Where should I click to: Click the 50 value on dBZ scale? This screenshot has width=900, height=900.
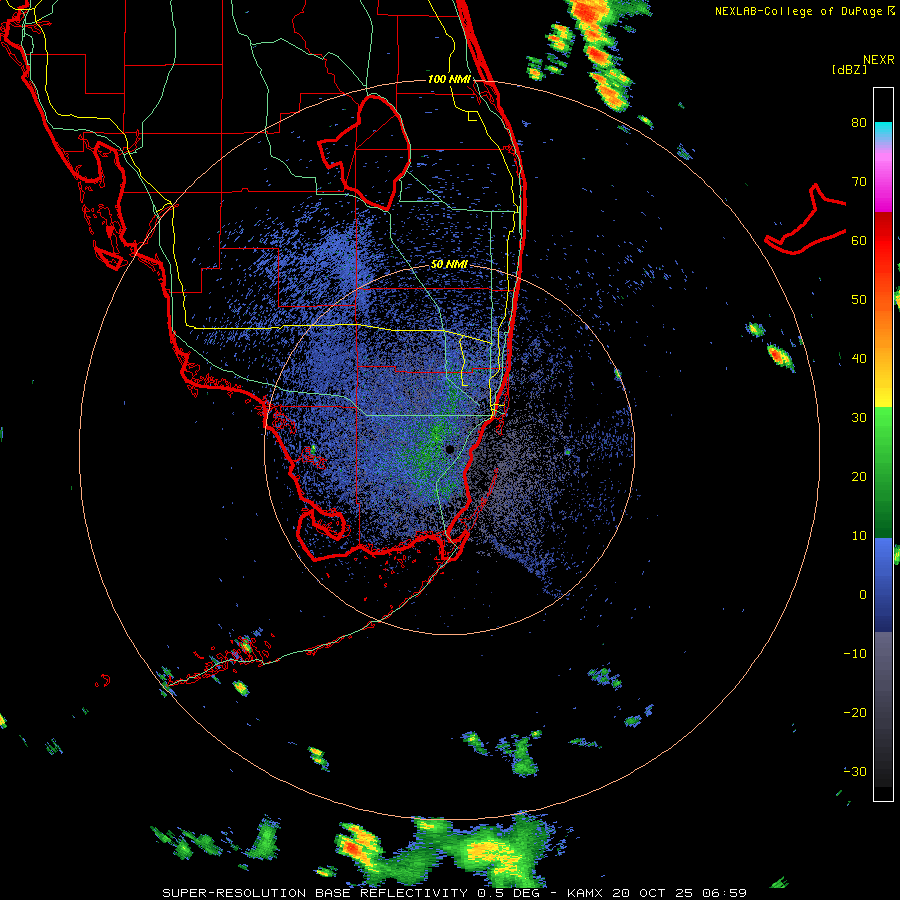click(859, 300)
